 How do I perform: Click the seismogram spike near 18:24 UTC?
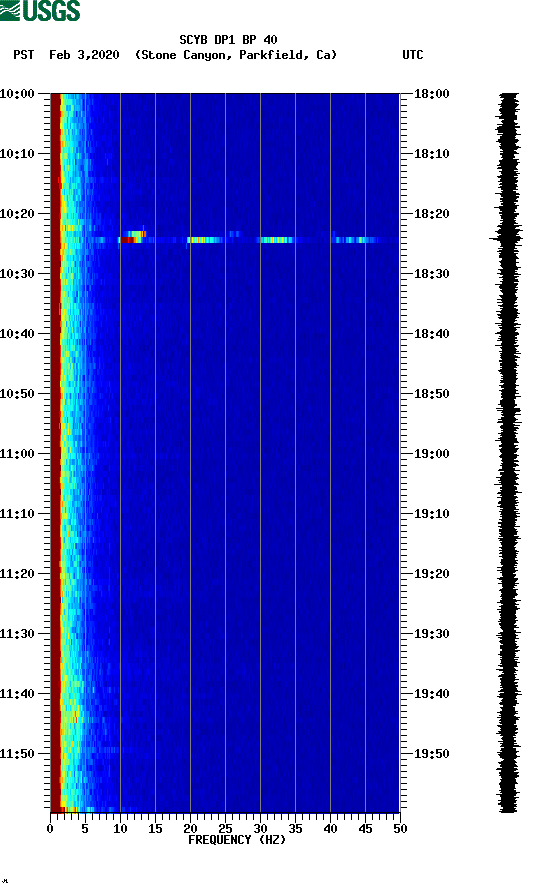[505, 238]
